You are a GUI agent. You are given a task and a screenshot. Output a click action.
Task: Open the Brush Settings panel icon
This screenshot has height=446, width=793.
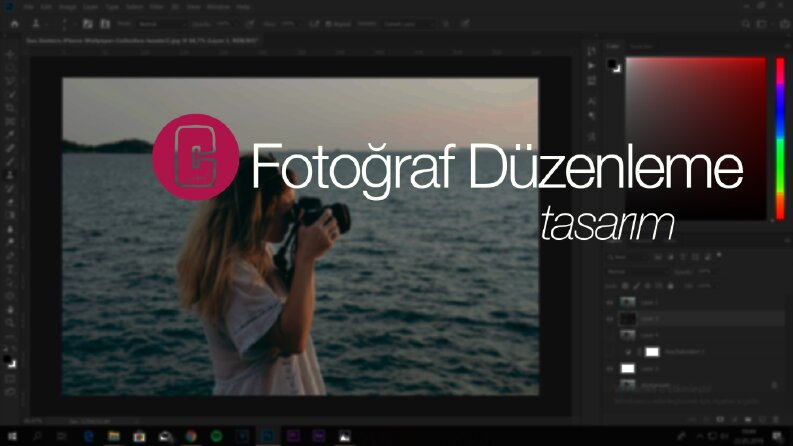point(87,24)
